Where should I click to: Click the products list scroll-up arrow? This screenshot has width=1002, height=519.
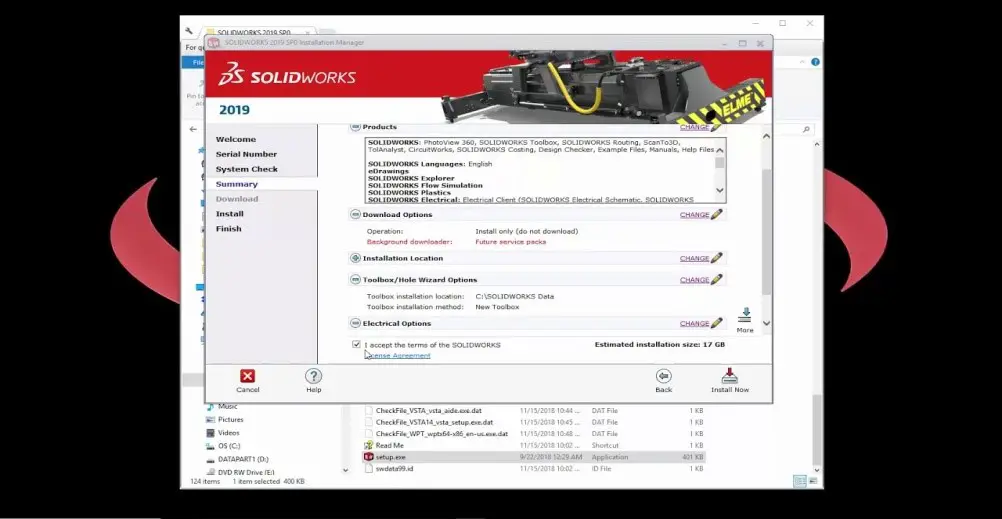(720, 150)
